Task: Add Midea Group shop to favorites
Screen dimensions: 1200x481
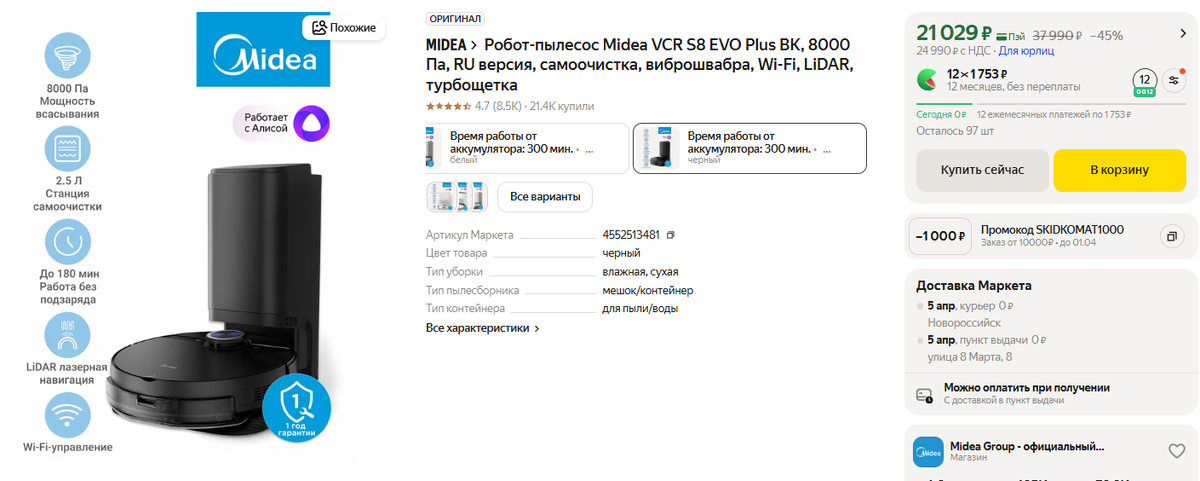Action: pos(1177,450)
